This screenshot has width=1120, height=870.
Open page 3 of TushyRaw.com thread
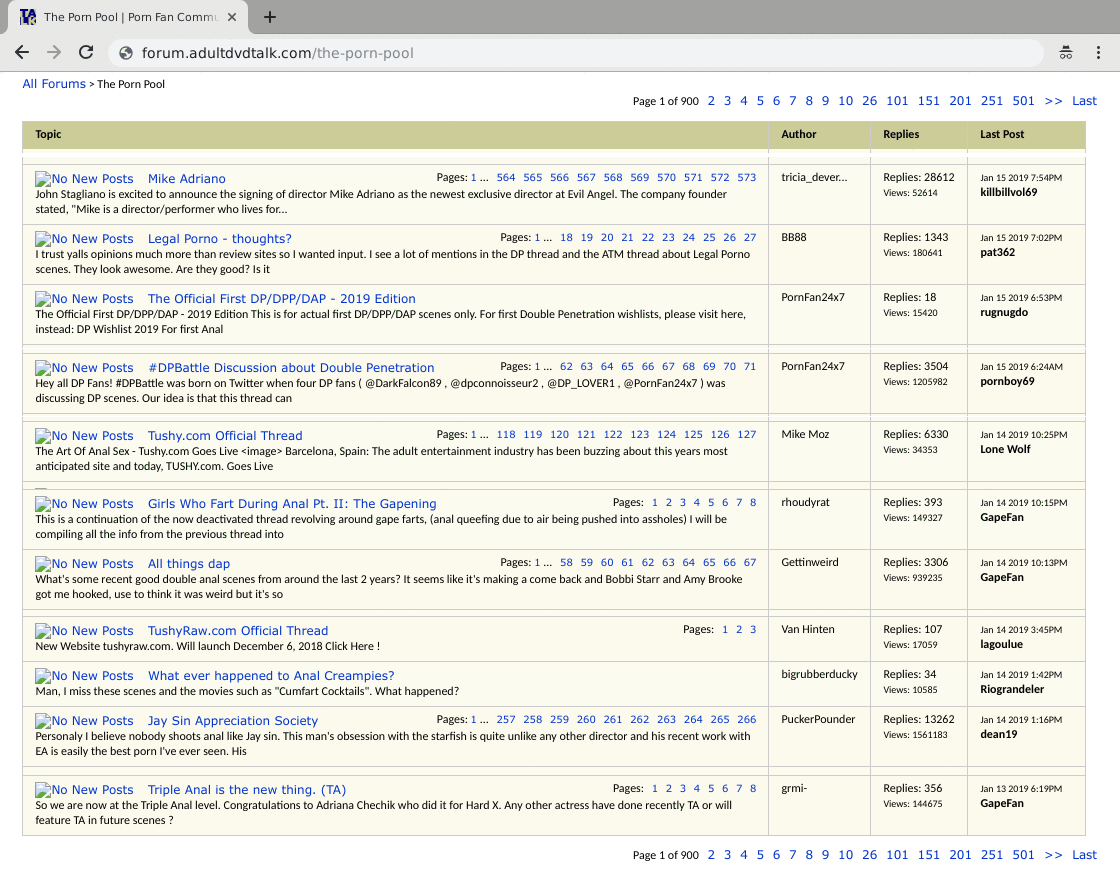tap(753, 629)
